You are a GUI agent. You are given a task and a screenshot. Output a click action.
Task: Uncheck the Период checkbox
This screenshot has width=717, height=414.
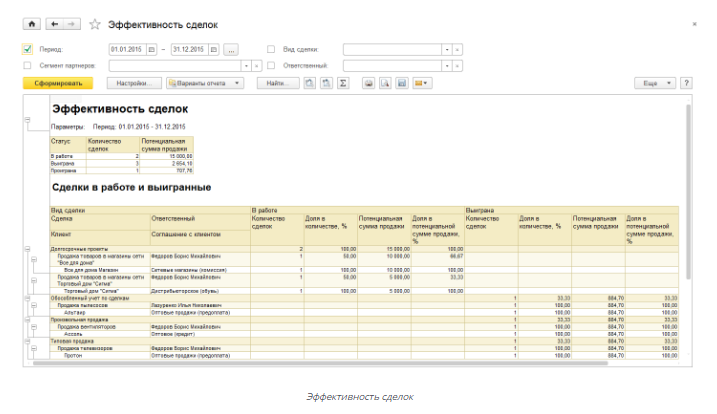tap(27, 49)
